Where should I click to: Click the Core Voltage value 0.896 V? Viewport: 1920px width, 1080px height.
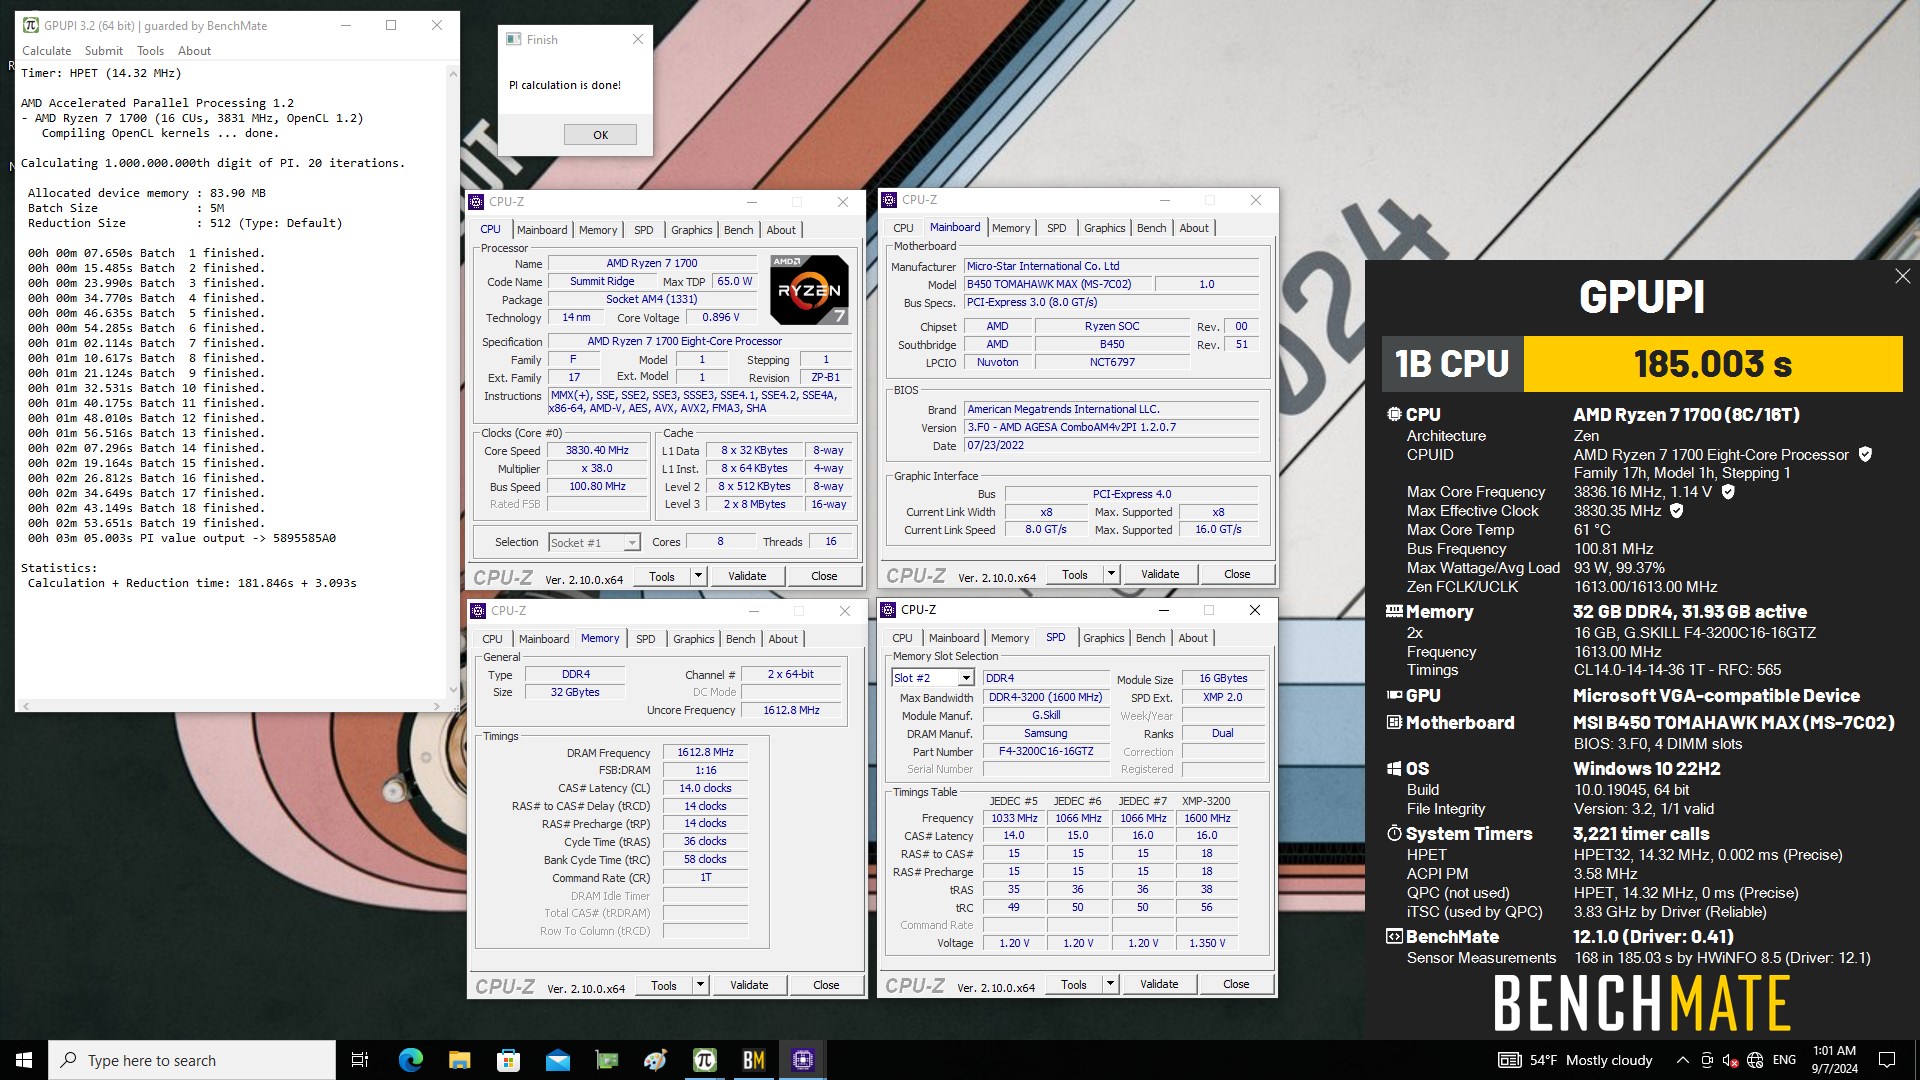[x=720, y=318]
